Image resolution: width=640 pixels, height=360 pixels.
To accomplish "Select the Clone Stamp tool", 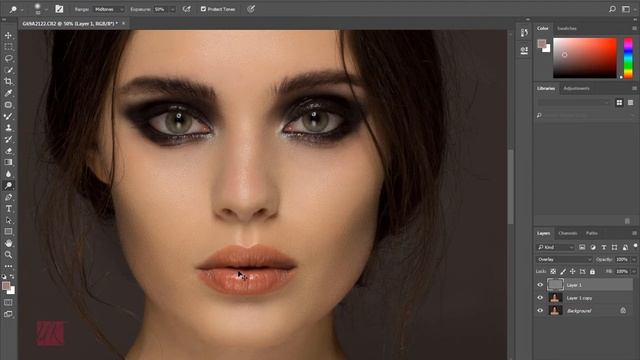I will click(8, 128).
